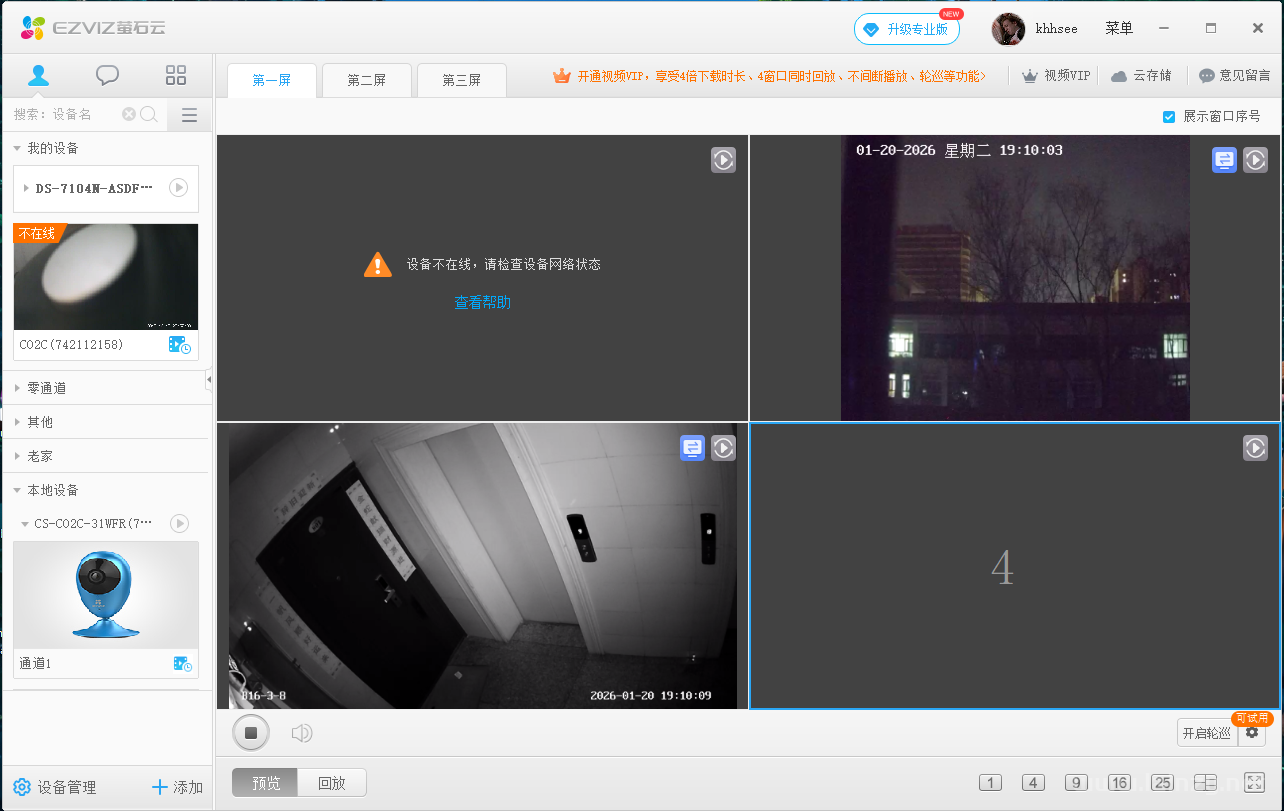Switch to 回放 playback mode
The width and height of the screenshot is (1284, 811).
coord(332,783)
